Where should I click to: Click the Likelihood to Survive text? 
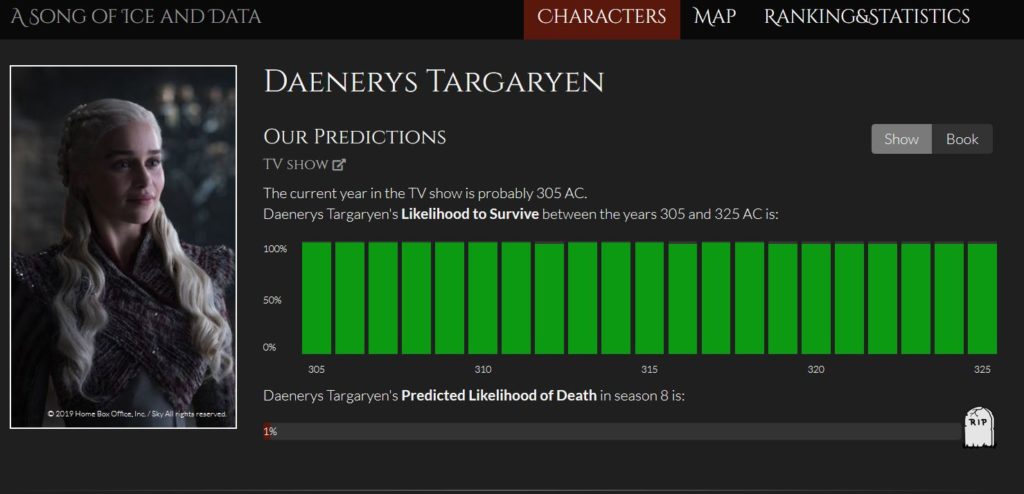pyautogui.click(x=470, y=214)
